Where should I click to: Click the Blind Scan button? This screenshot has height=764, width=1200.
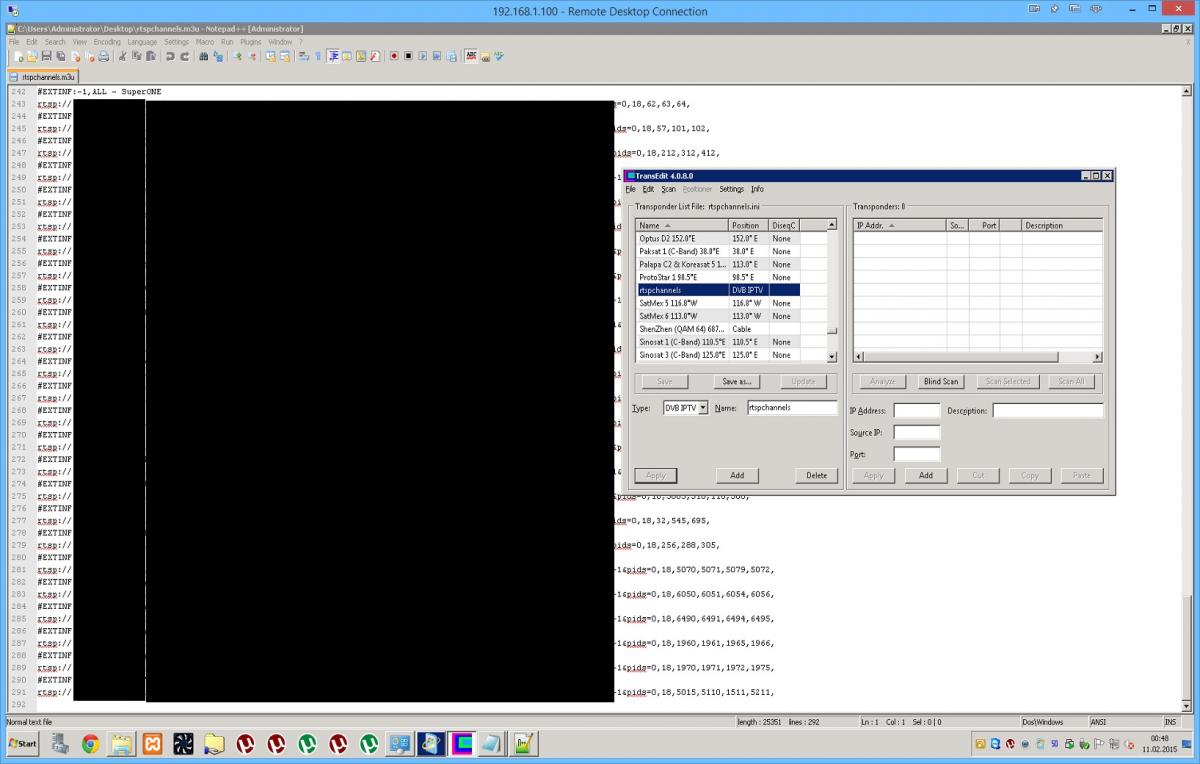pyautogui.click(x=940, y=381)
